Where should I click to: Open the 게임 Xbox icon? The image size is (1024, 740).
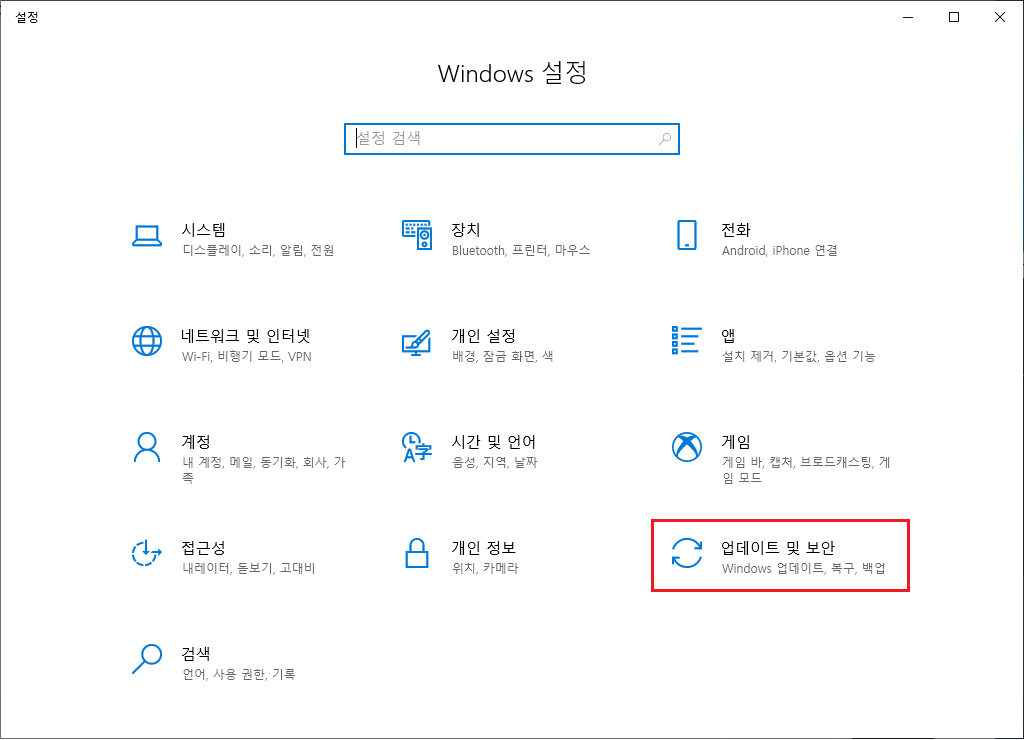tap(686, 447)
